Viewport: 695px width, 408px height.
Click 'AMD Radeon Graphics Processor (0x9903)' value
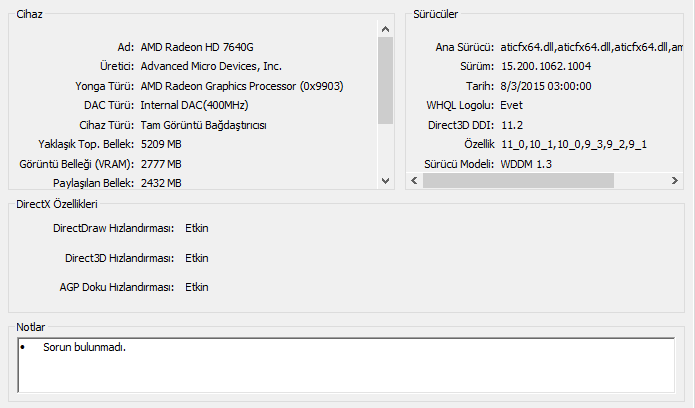pos(242,86)
